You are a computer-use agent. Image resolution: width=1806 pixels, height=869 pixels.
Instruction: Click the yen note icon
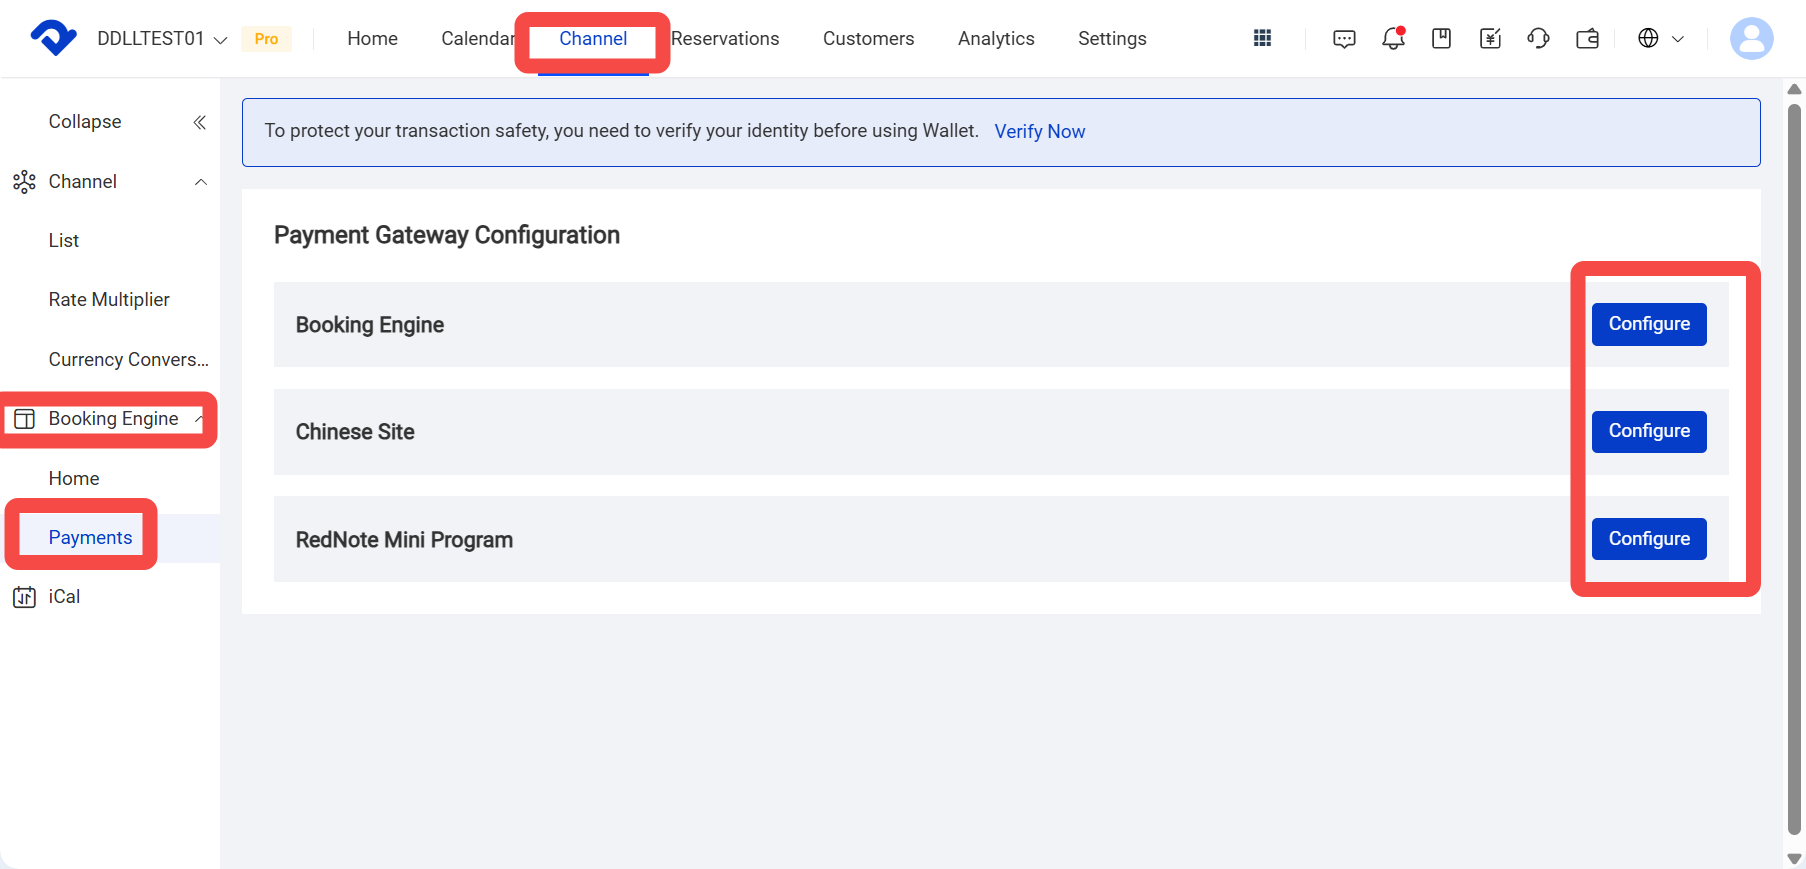1490,38
